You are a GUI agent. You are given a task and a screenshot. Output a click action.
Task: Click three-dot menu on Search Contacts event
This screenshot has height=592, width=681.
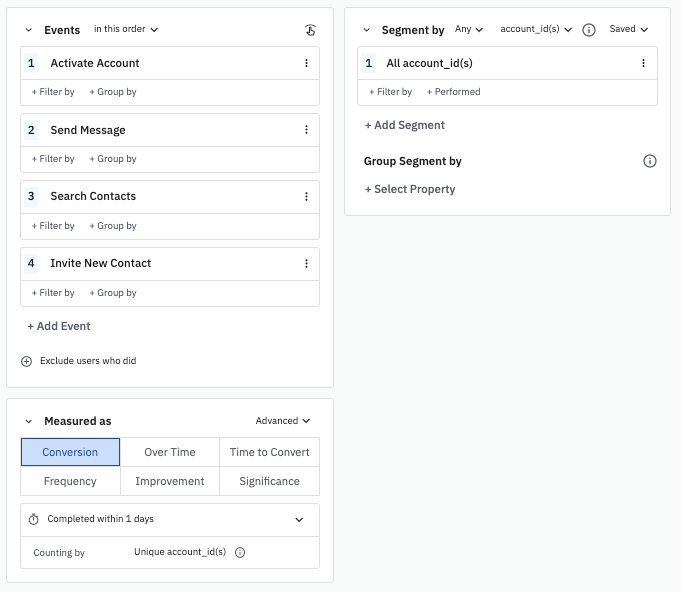306,197
